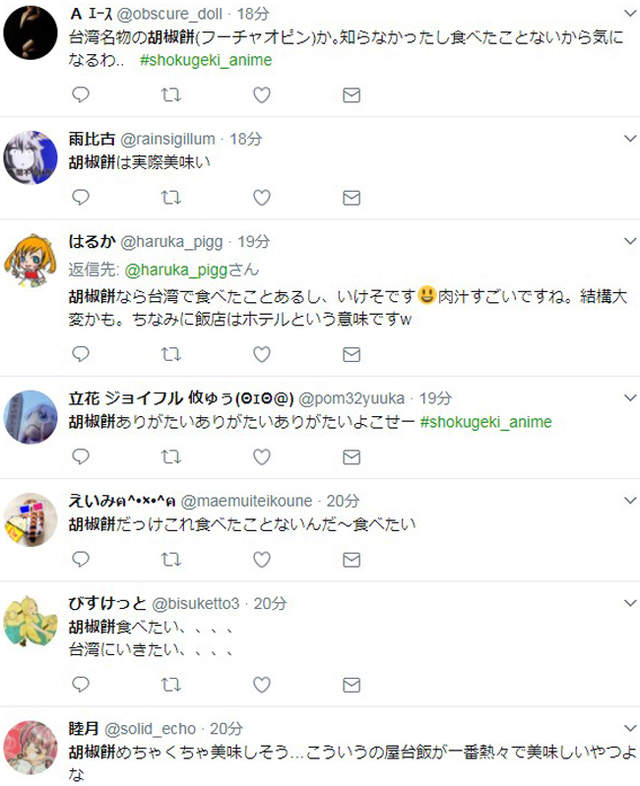Expand tweet menu for haruka_pigg's tweet
The width and height of the screenshot is (640, 786).
pos(629,243)
